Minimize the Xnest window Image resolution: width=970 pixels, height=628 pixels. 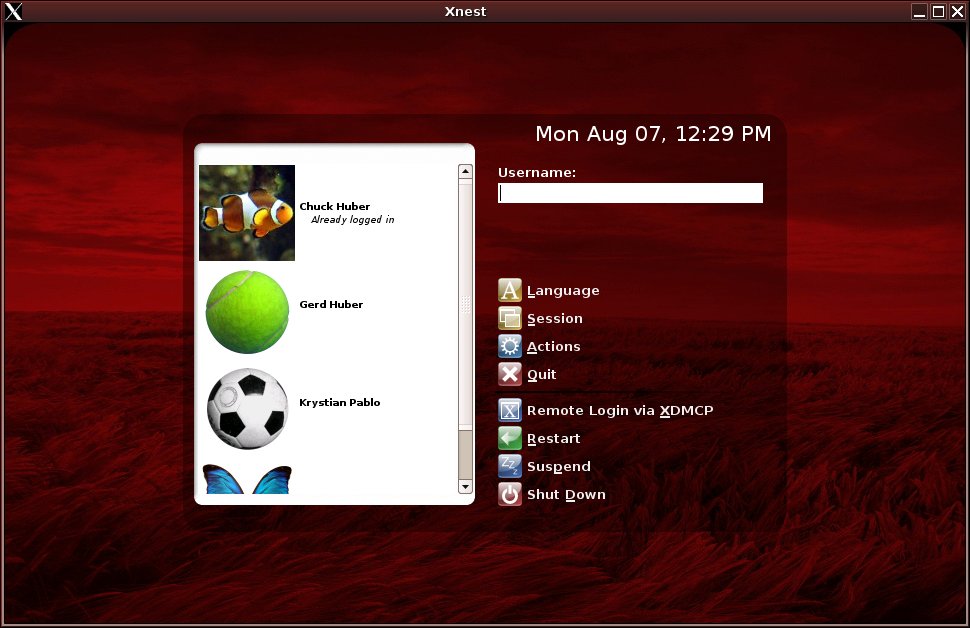coord(919,11)
